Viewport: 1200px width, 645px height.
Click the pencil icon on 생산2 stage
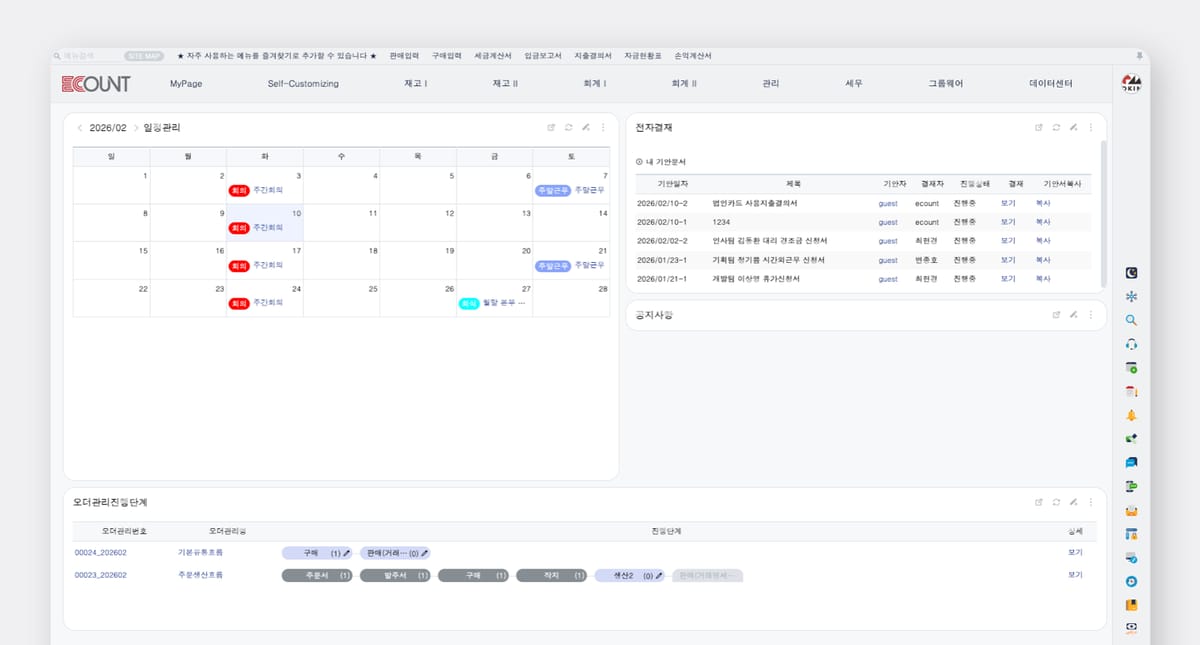tap(660, 576)
